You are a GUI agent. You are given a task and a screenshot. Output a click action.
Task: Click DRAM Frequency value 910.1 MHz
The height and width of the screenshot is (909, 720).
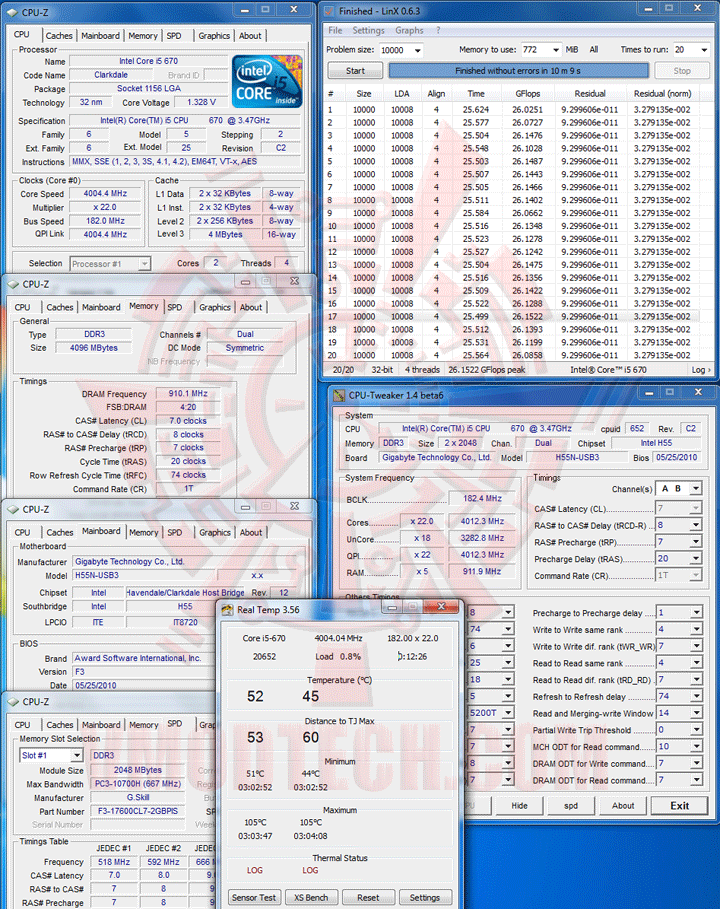pos(188,394)
